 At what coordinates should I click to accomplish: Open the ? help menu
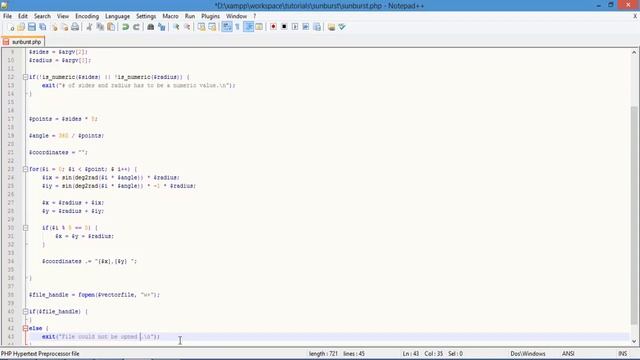coord(255,16)
